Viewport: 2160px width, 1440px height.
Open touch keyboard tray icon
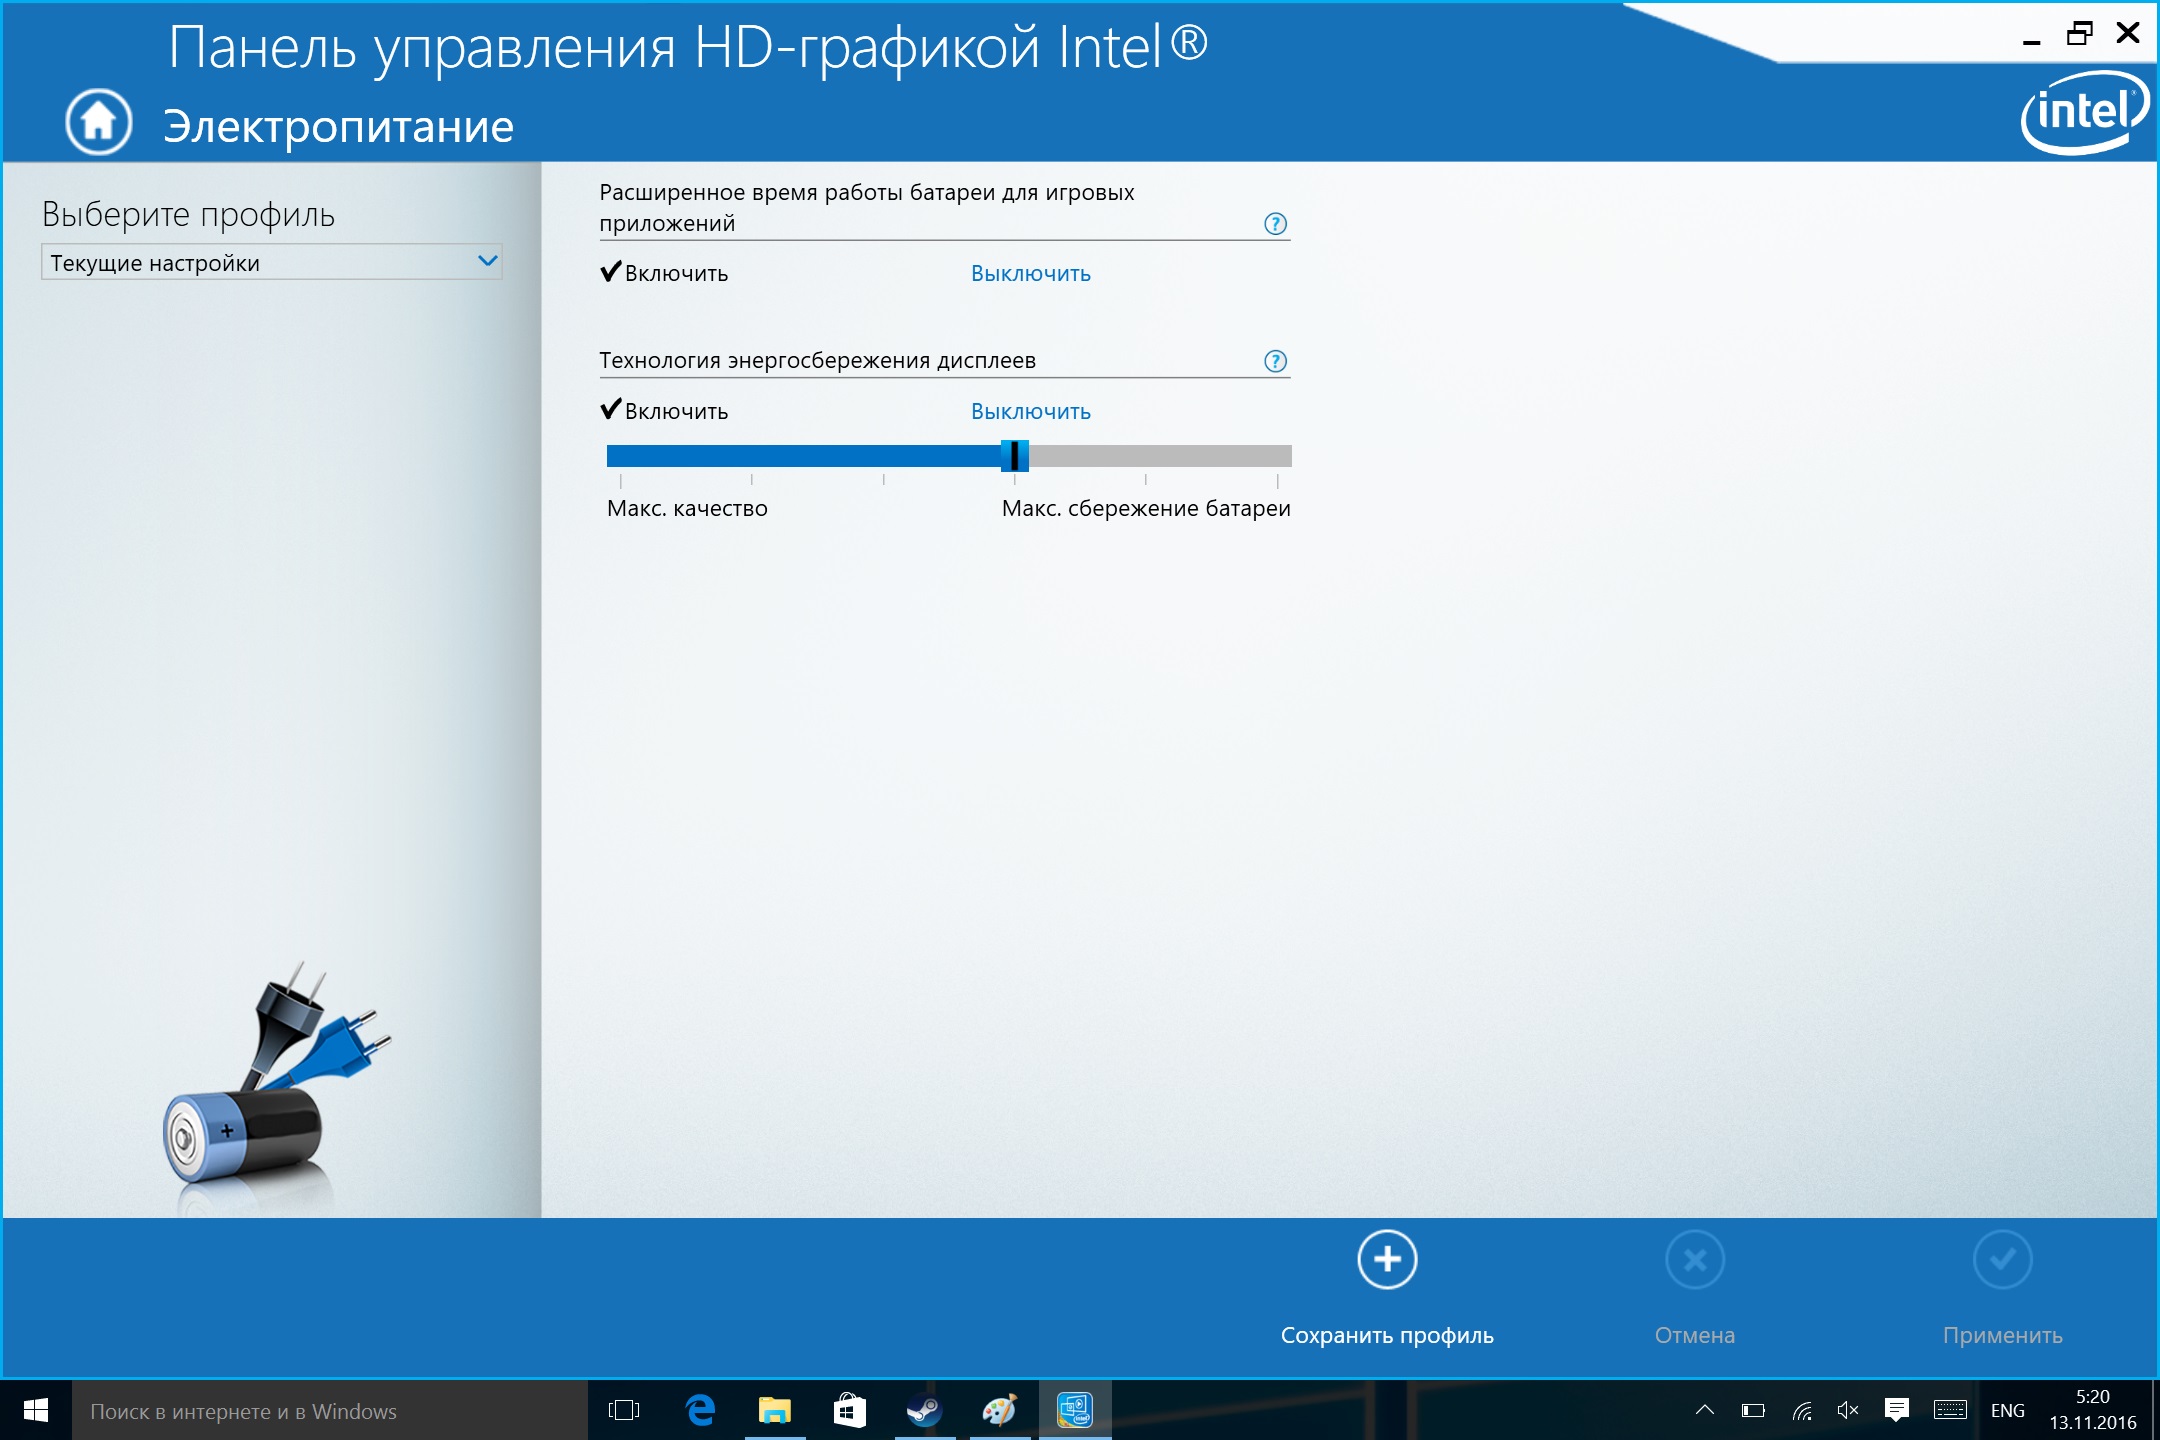point(1950,1410)
